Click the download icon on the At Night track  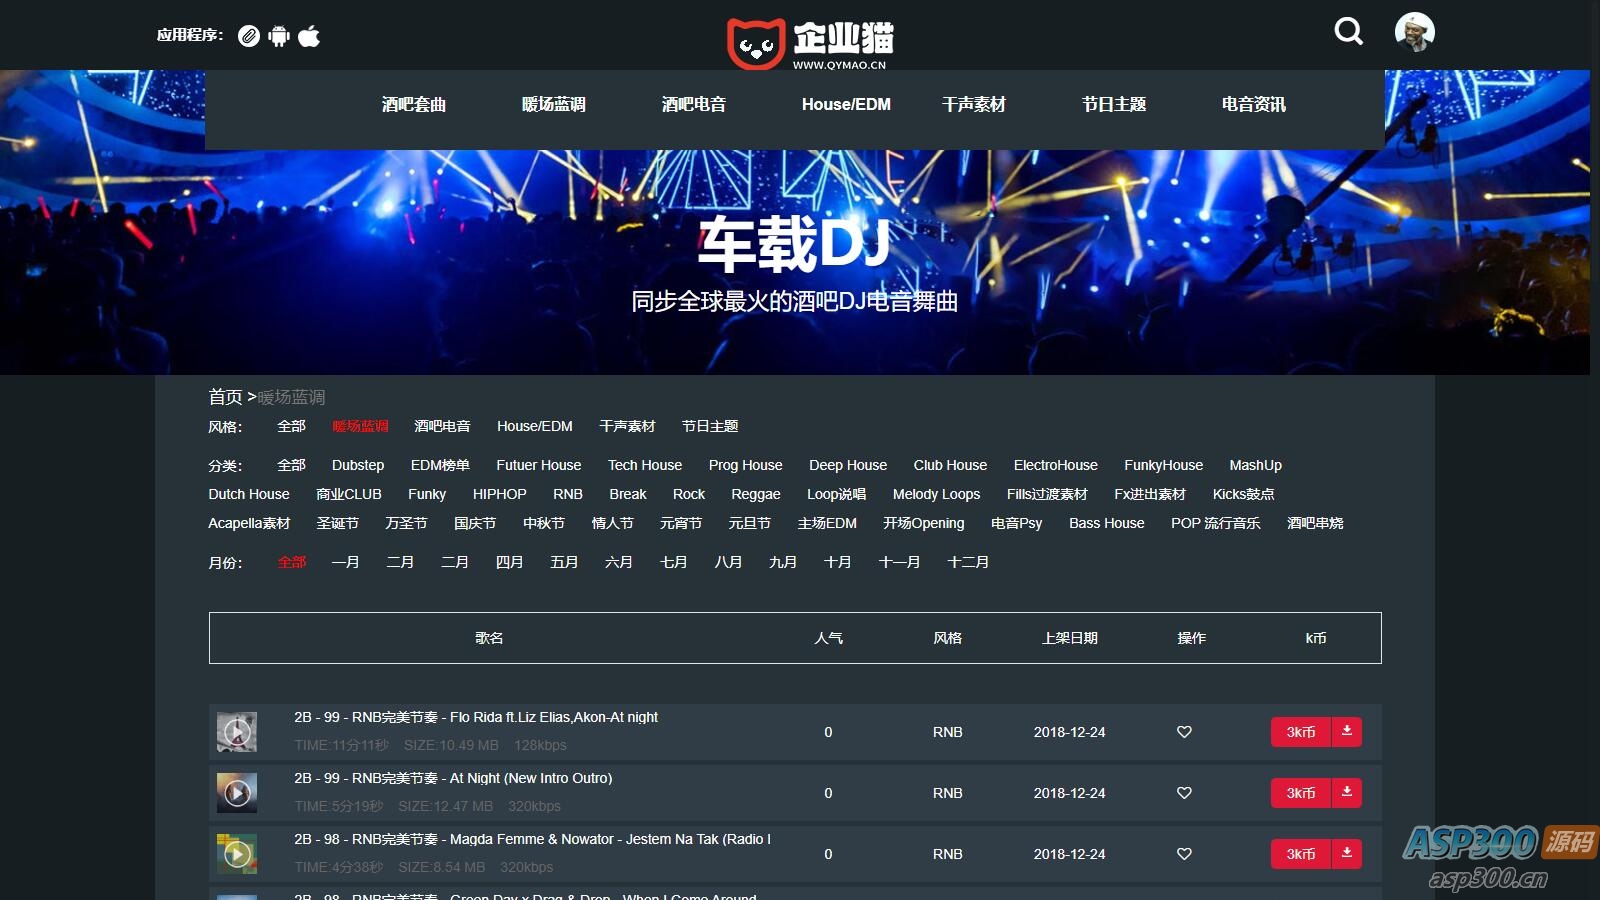[x=1347, y=793]
